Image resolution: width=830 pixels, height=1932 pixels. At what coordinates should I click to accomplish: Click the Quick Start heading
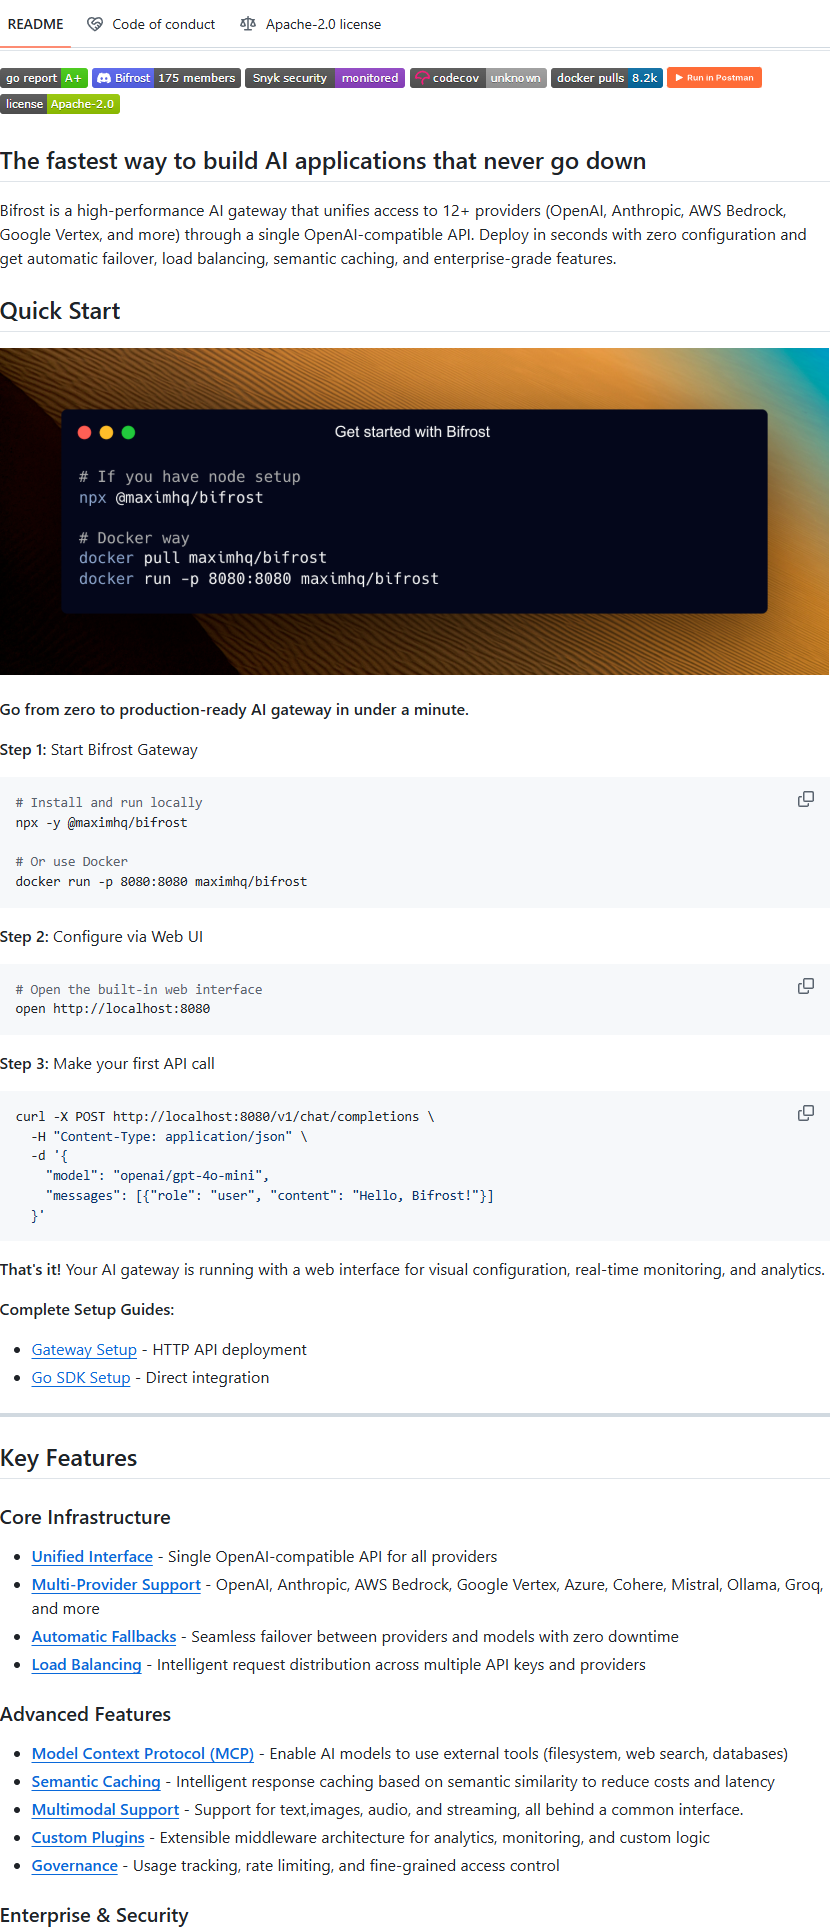tap(60, 311)
